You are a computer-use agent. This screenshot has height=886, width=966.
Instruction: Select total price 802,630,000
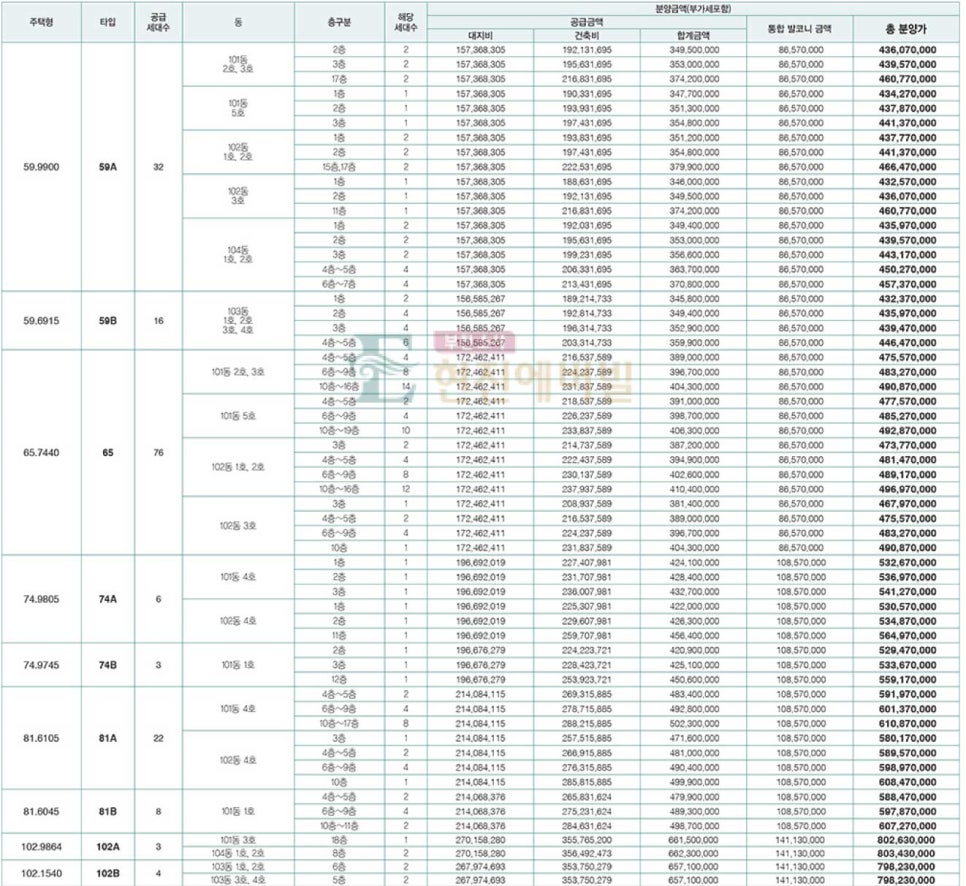(x=906, y=840)
